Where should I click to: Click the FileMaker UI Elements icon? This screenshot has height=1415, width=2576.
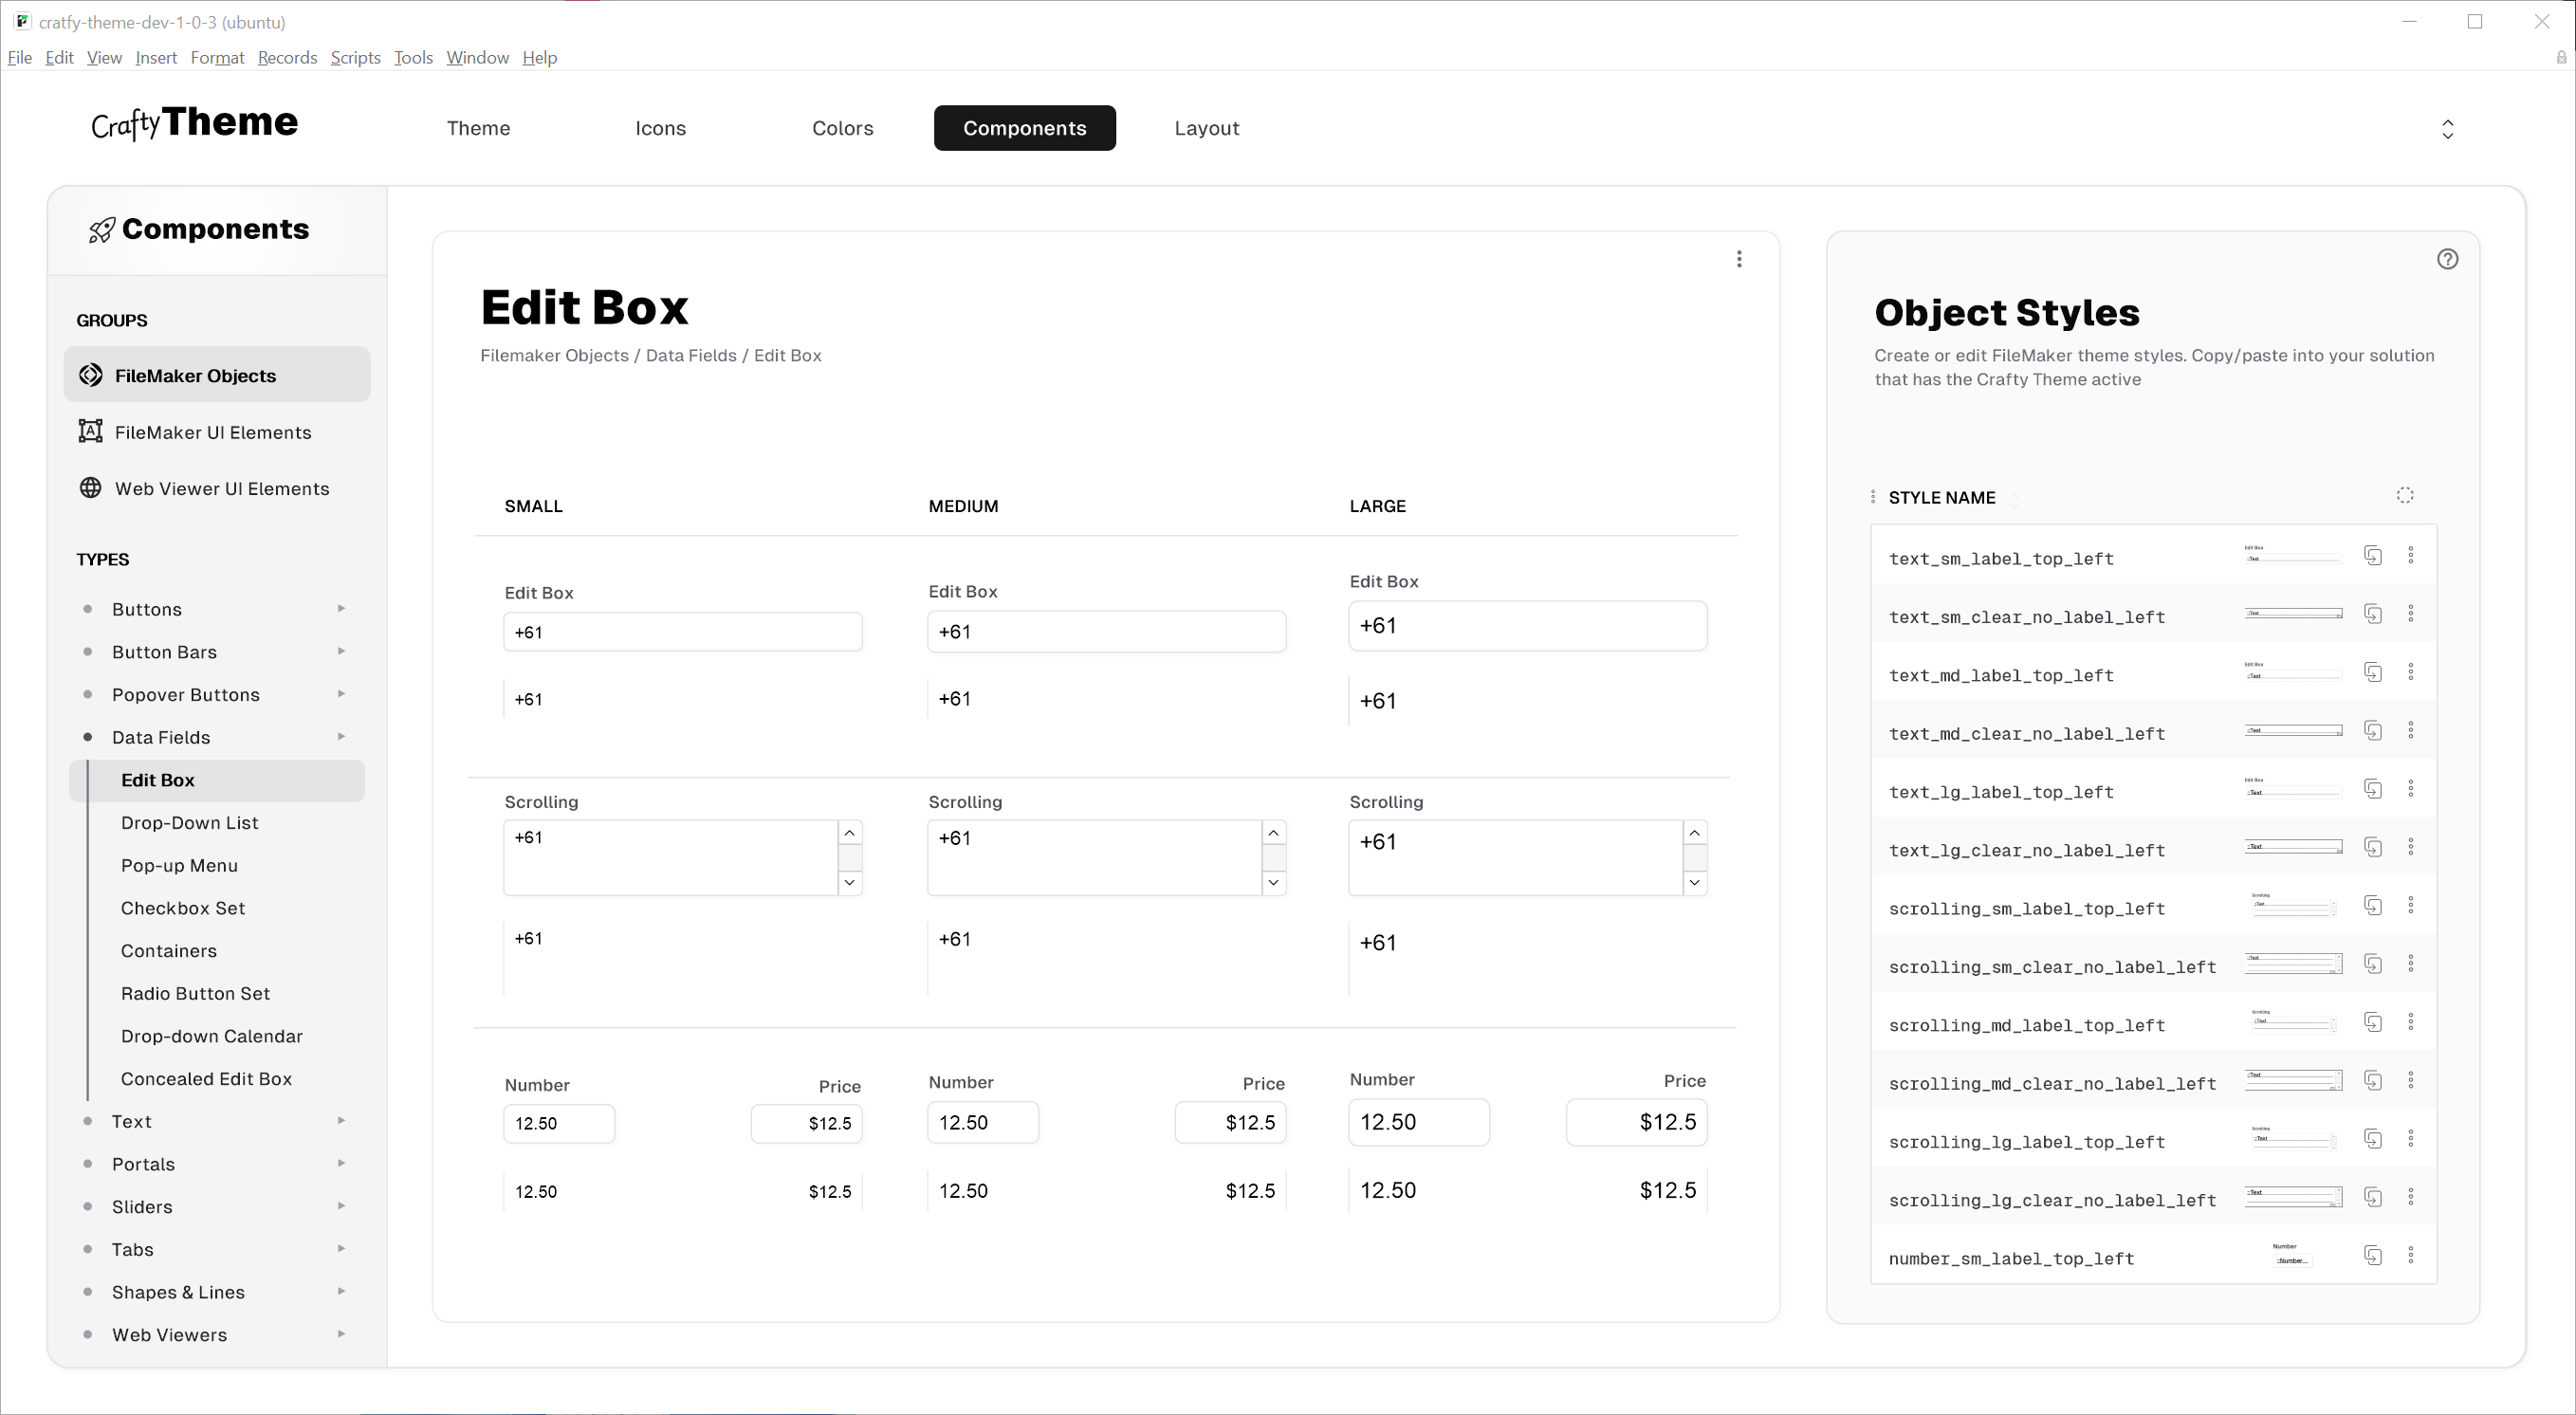pyautogui.click(x=90, y=431)
